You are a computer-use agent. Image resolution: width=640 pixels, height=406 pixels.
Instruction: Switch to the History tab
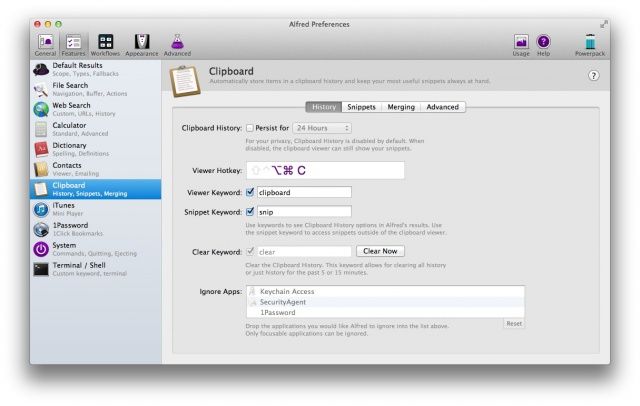pyautogui.click(x=324, y=107)
